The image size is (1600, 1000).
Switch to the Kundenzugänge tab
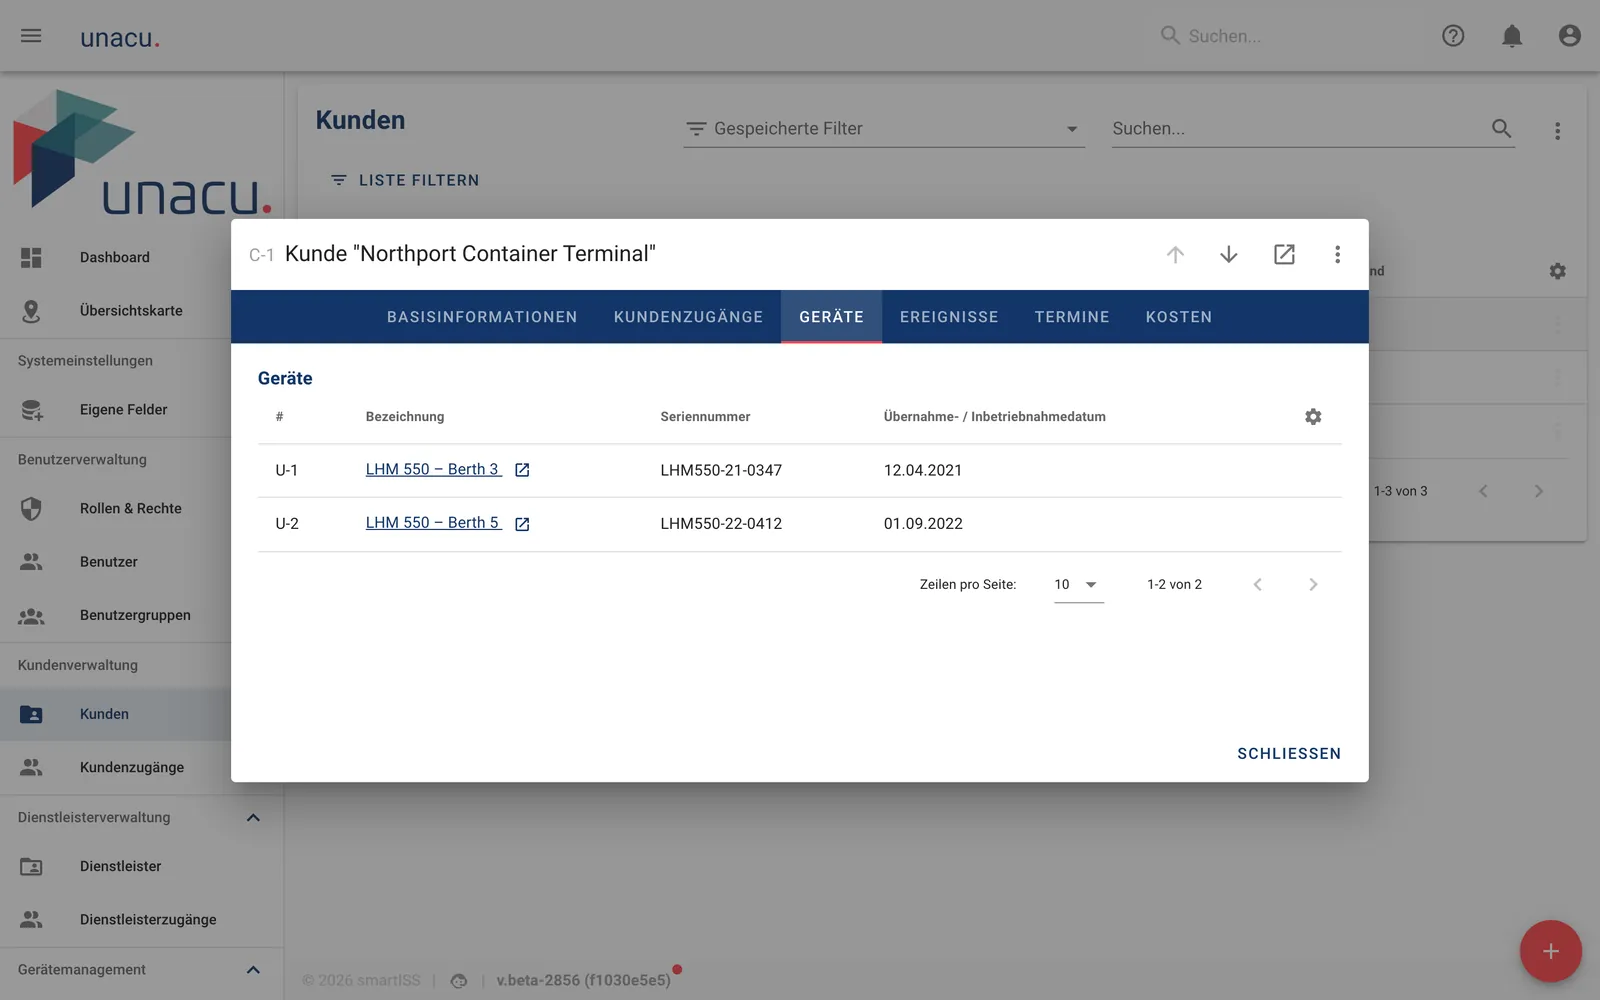point(688,317)
